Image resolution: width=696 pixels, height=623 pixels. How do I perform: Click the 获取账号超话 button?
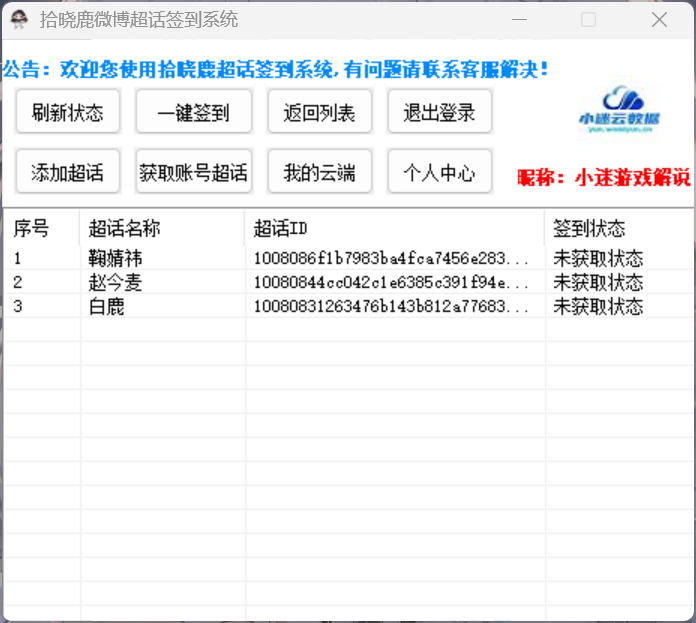pyautogui.click(x=193, y=172)
